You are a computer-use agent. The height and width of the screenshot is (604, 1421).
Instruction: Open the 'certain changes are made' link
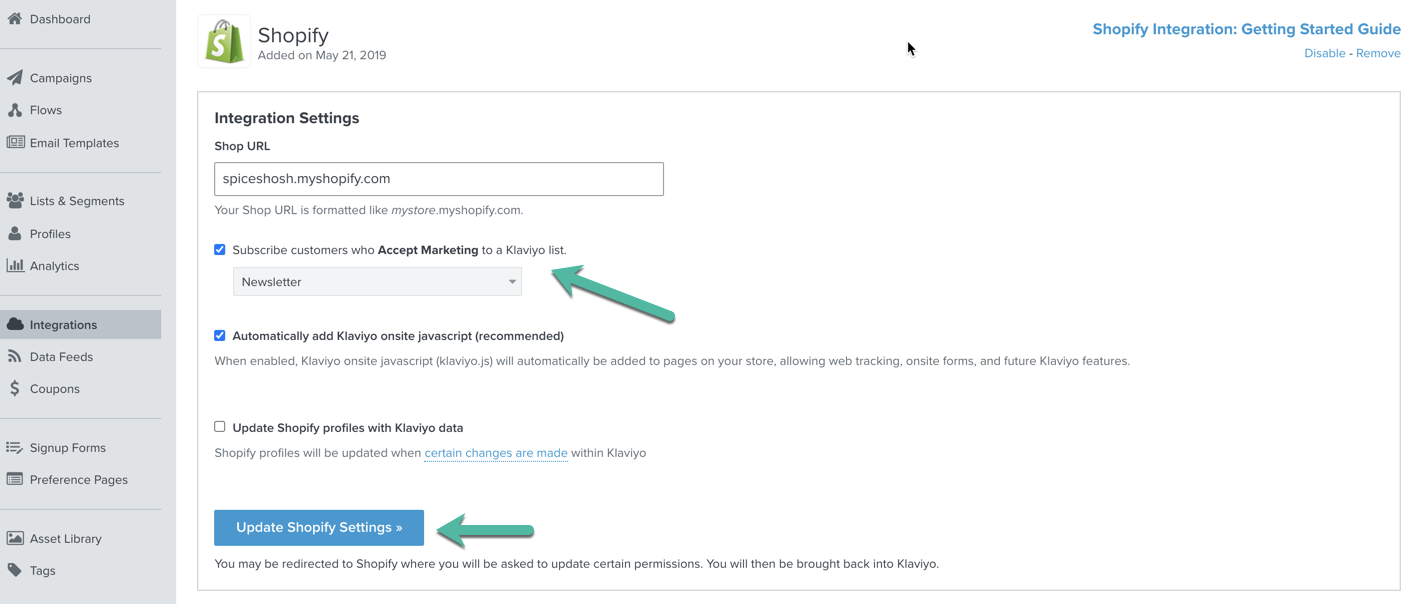click(496, 453)
